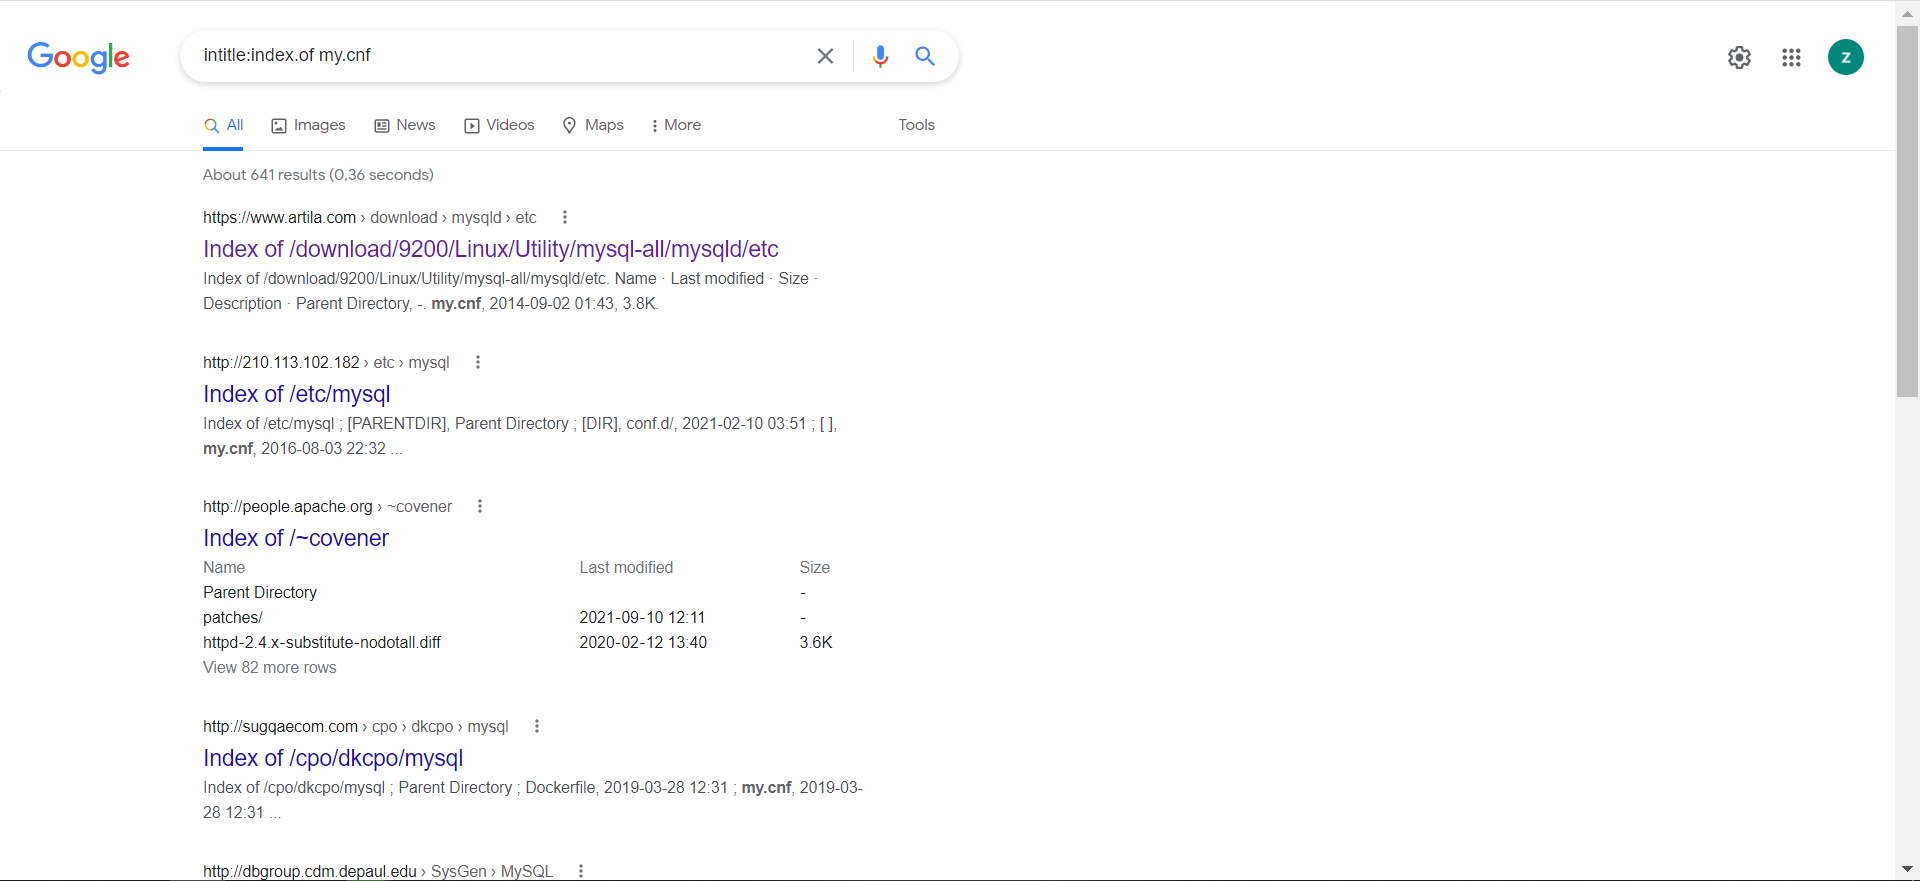1920x881 pixels.
Task: Click httpd-2.4.x-substitute-nodotall.diff row
Action: tap(518, 642)
